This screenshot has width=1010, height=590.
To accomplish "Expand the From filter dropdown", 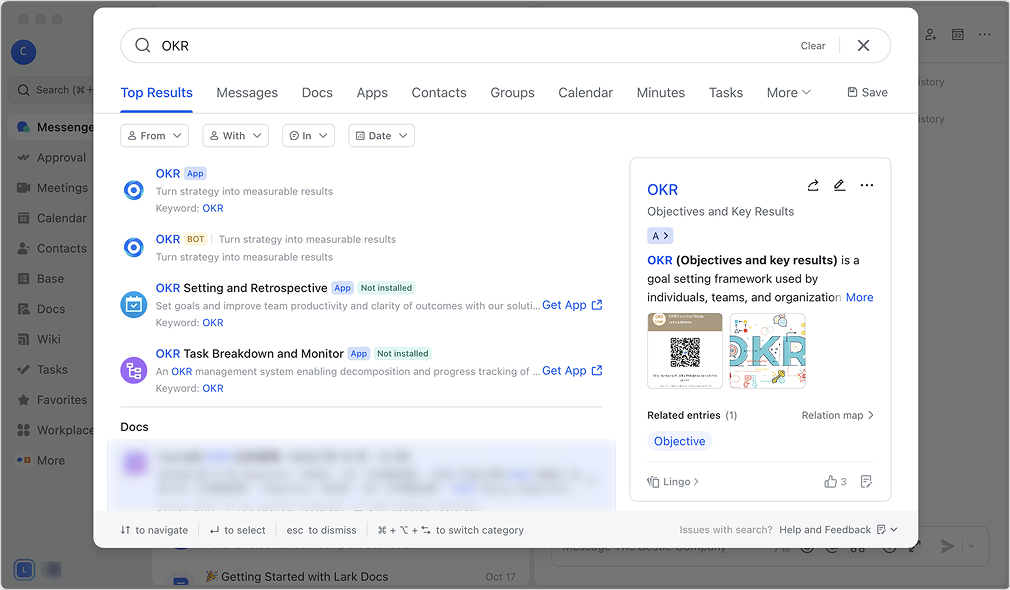I will 155,136.
